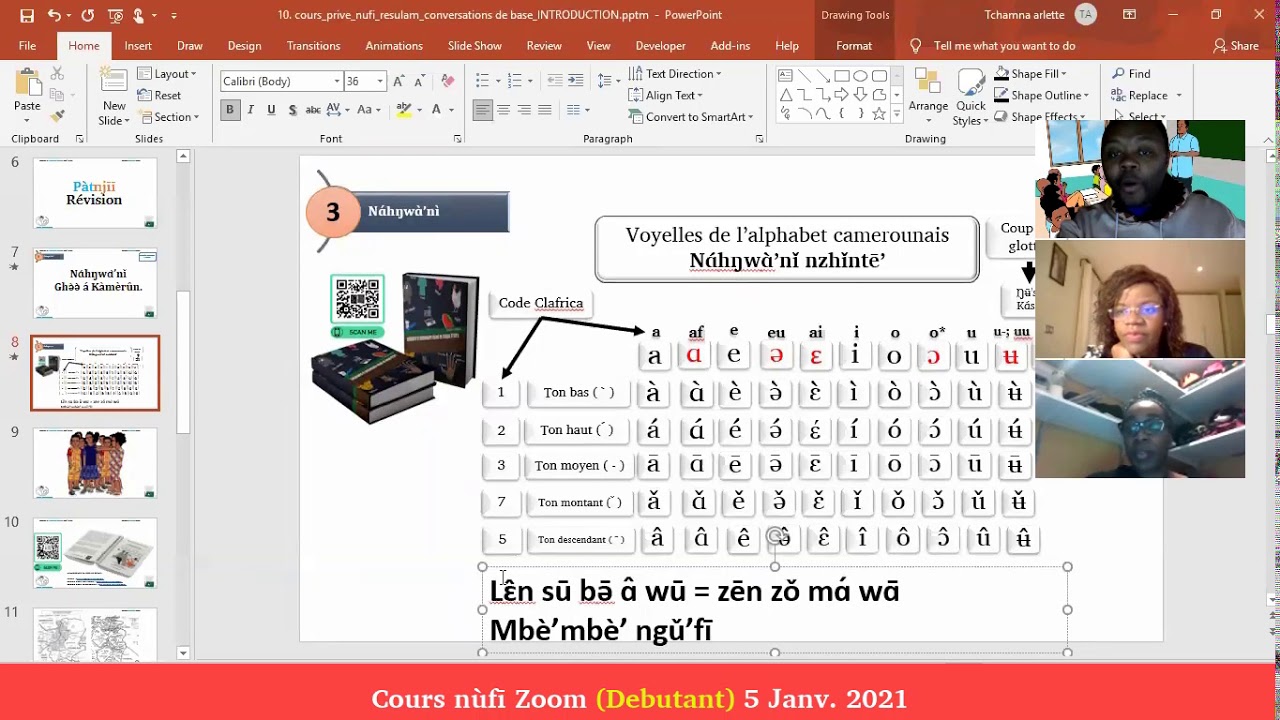Viewport: 1280px width, 720px height.
Task: Click the Paste icon
Action: [x=27, y=83]
